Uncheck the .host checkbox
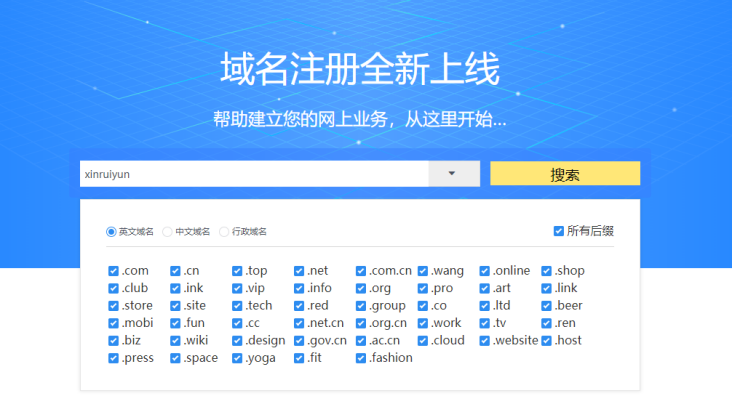 click(x=546, y=340)
